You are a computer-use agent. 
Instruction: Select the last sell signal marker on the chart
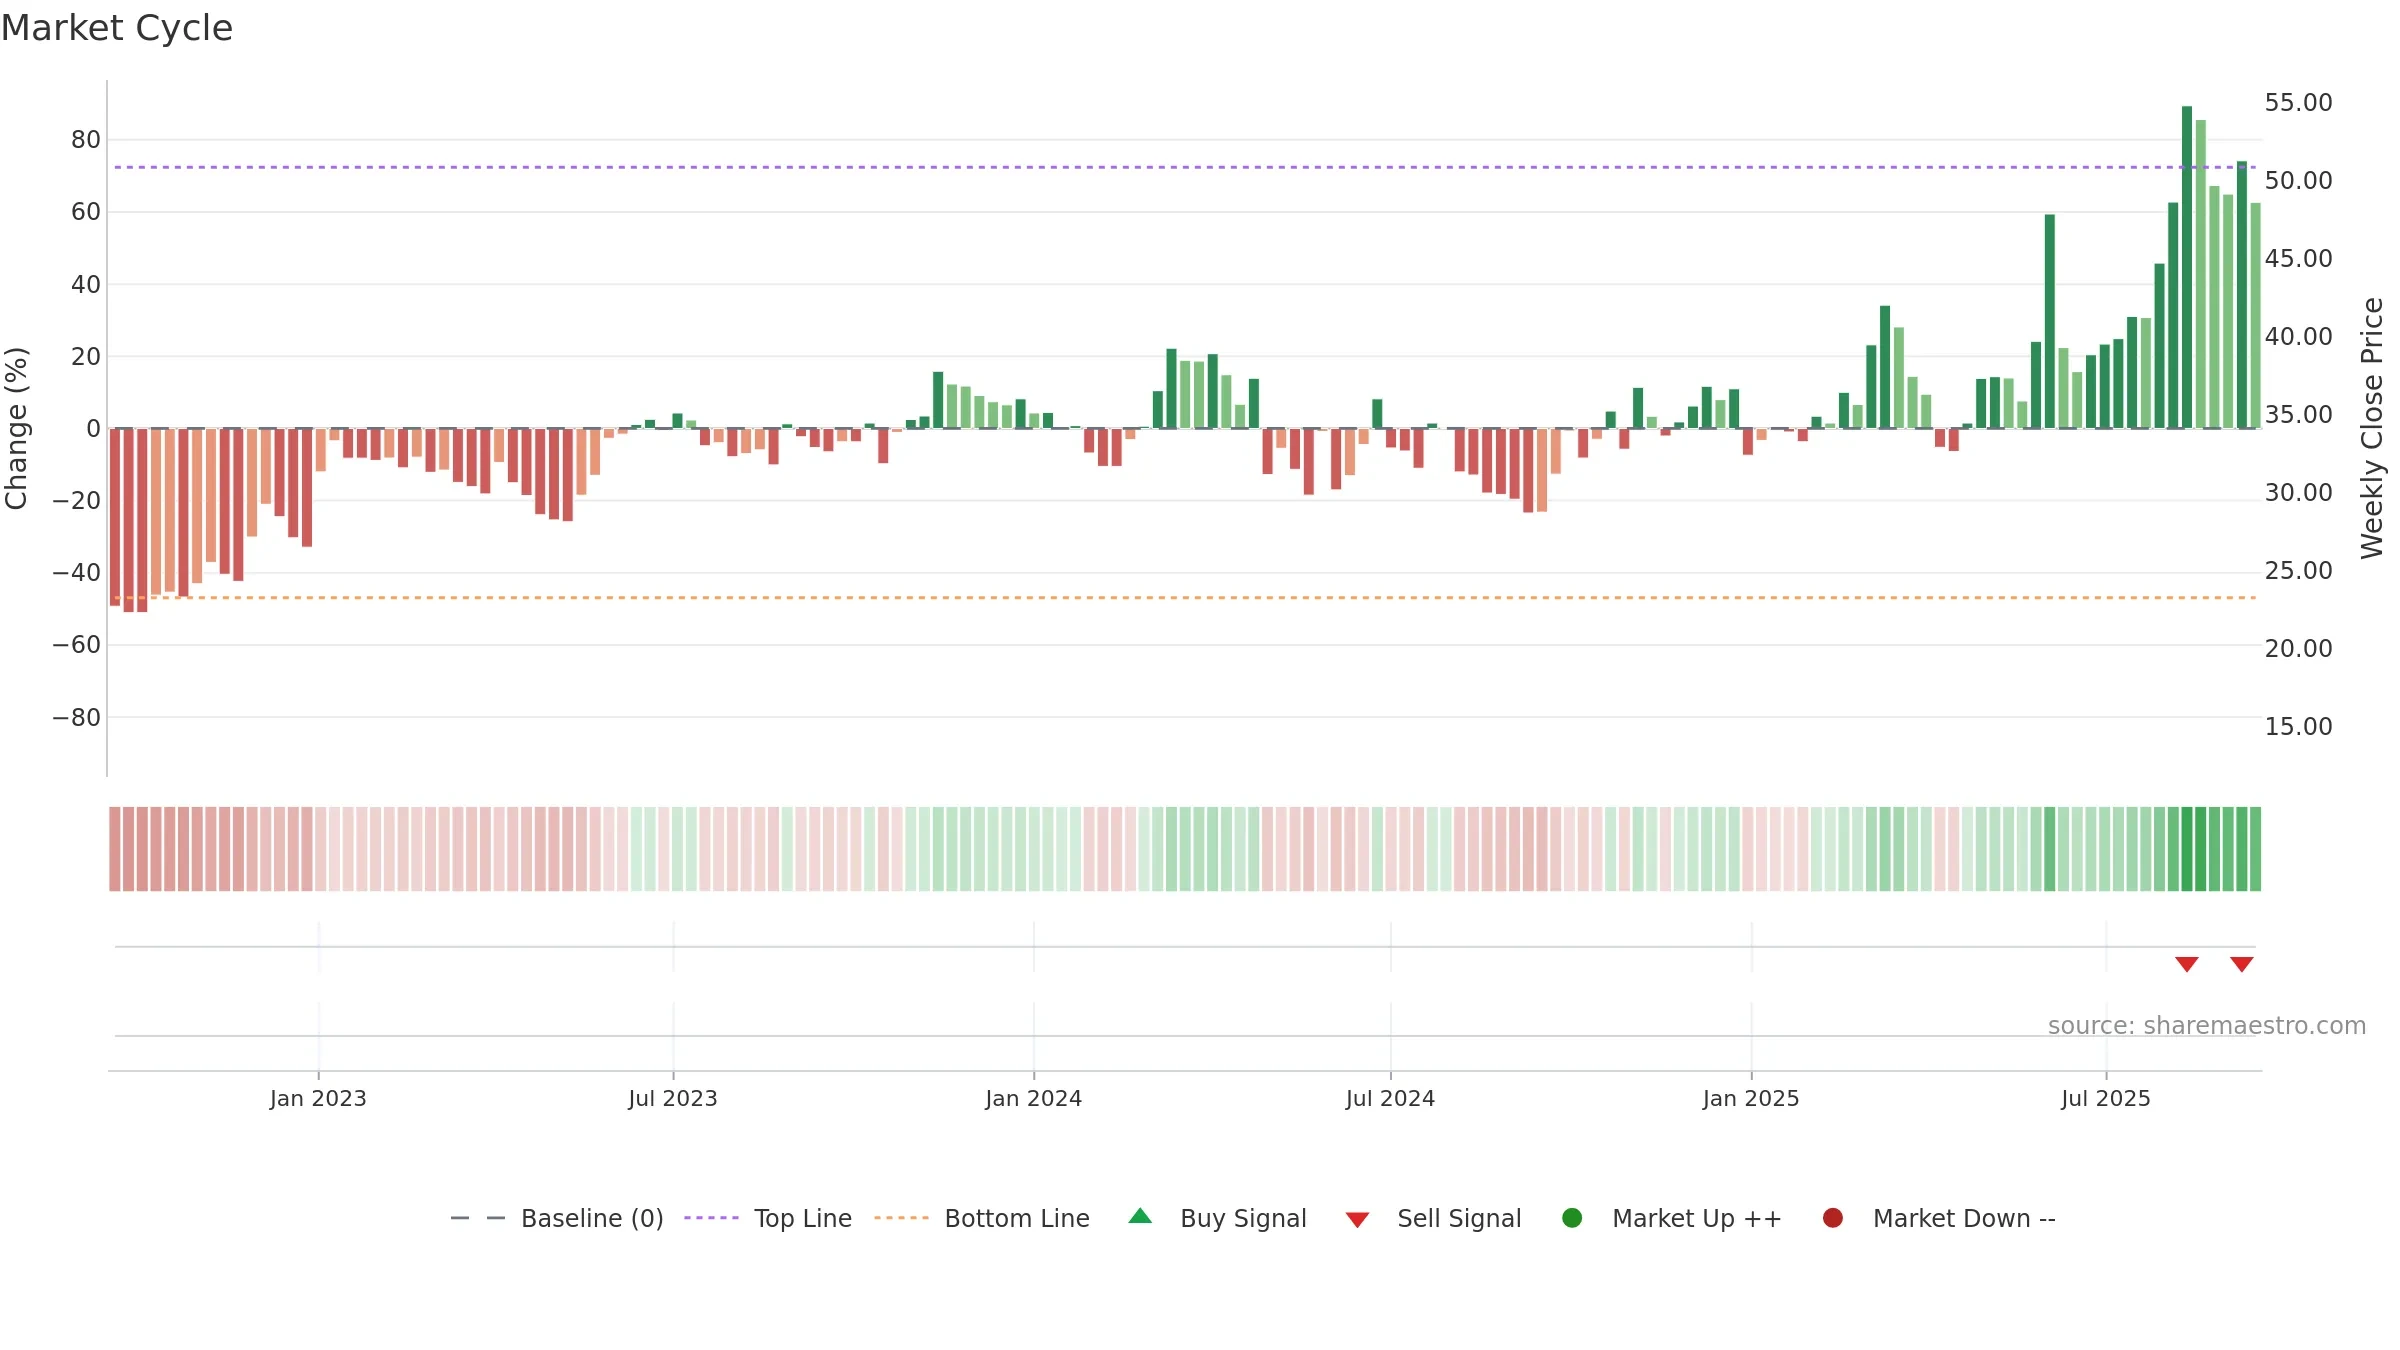2242,964
